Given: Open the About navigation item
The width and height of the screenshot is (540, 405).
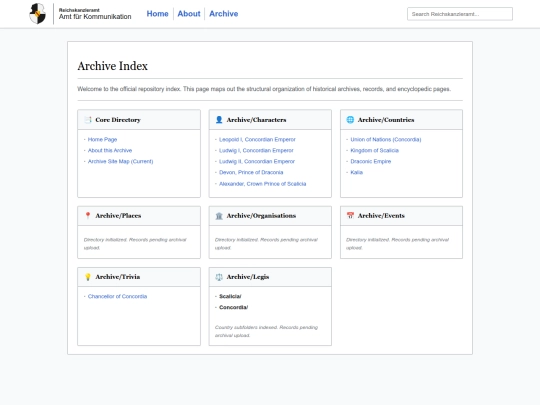Looking at the screenshot, I should point(189,14).
